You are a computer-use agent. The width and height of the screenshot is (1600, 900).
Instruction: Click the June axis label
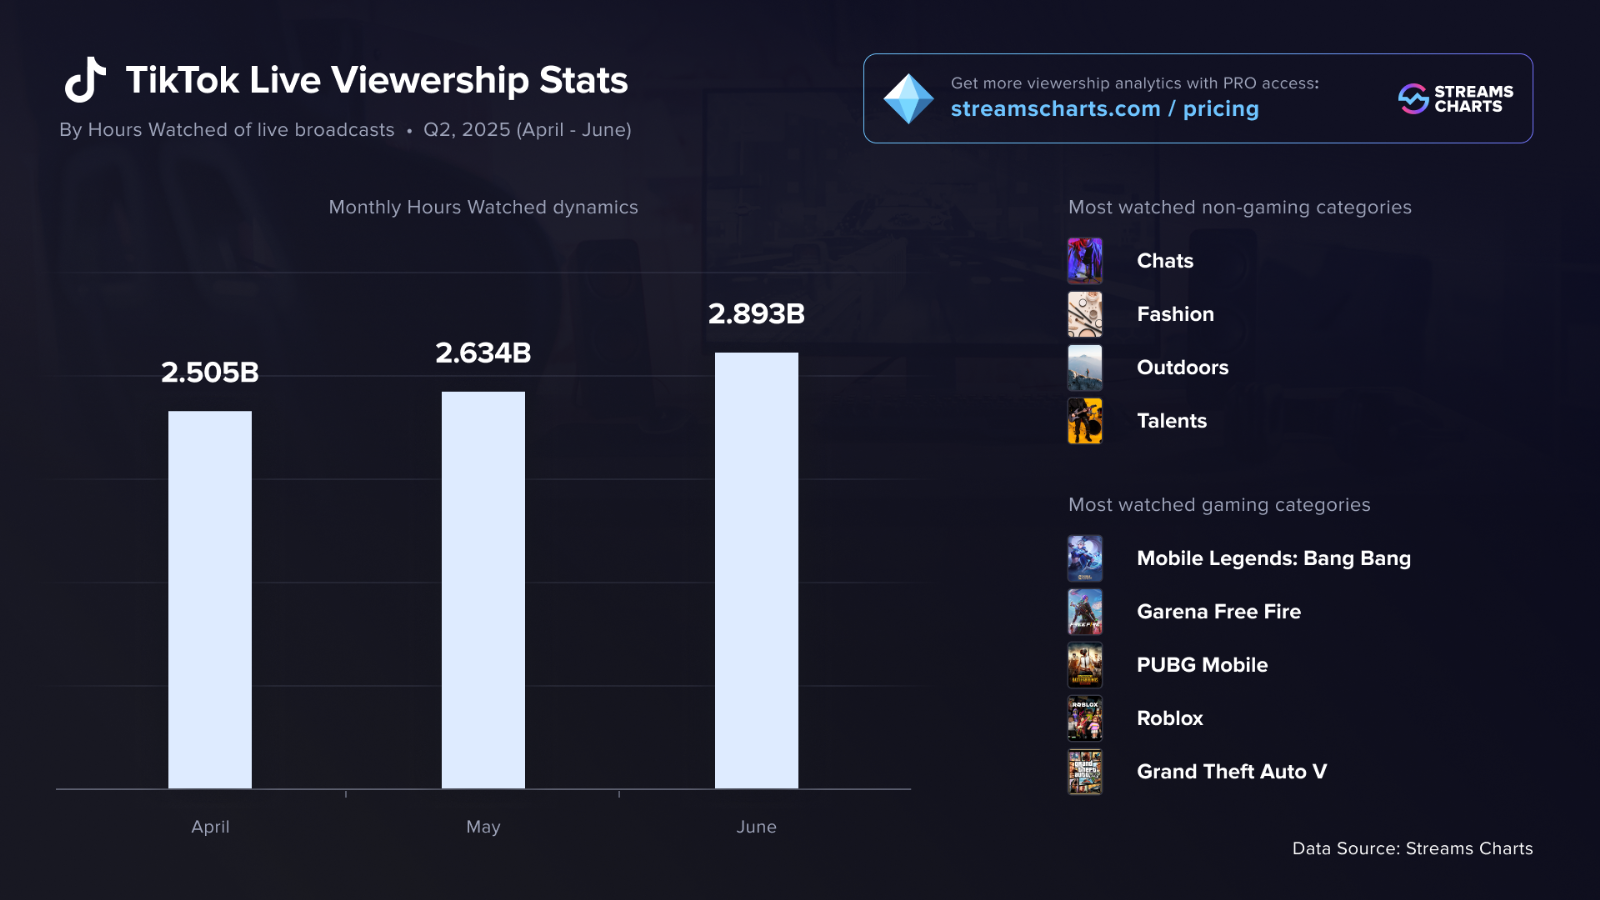[x=757, y=827]
